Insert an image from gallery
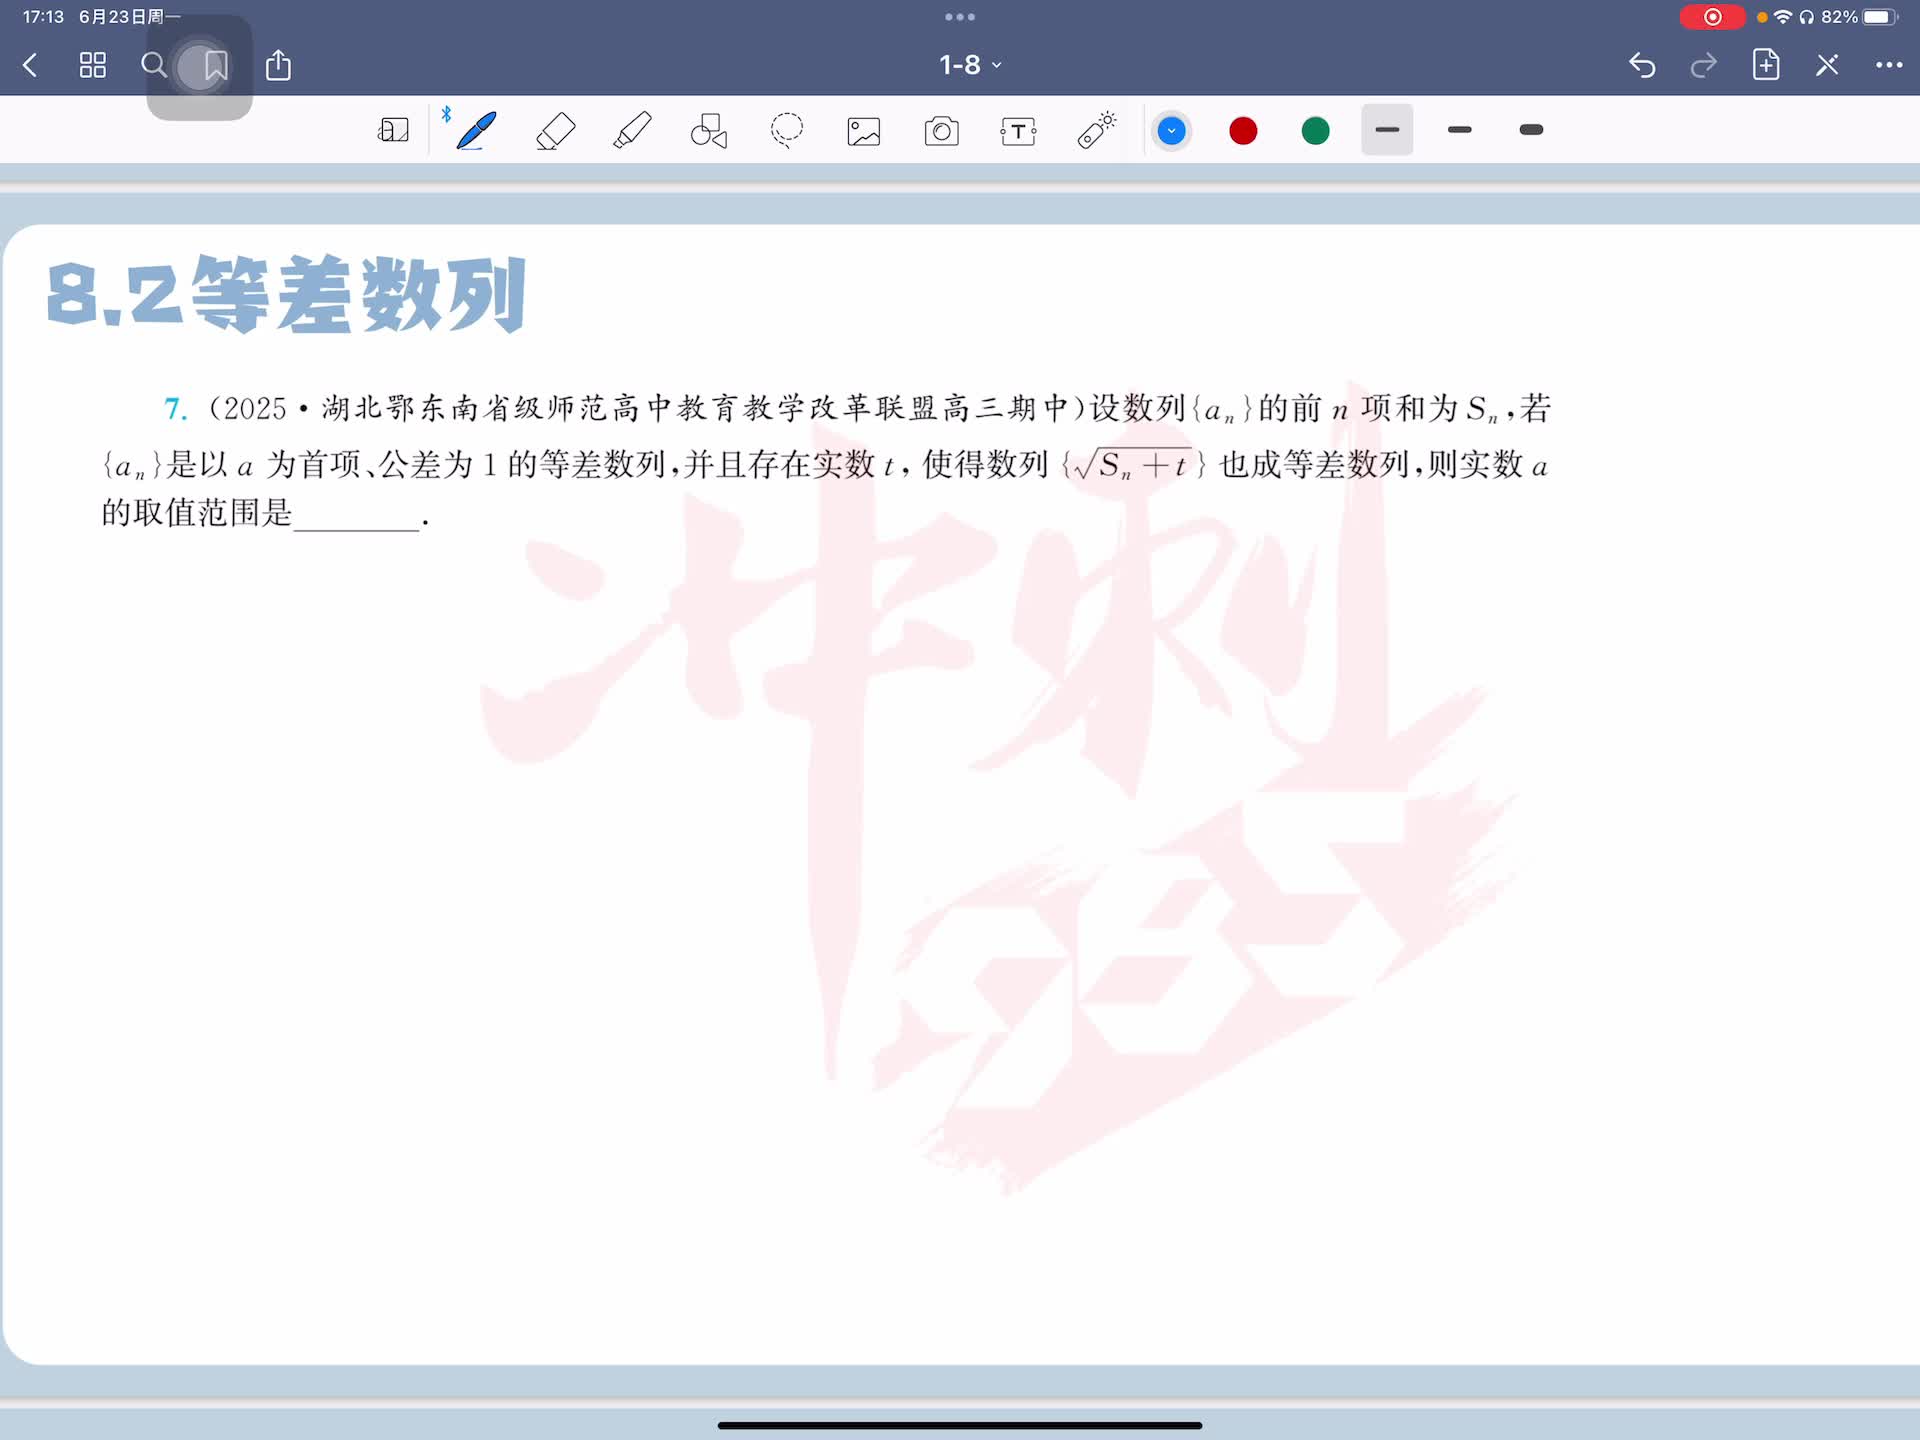Image resolution: width=1920 pixels, height=1440 pixels. tap(864, 131)
